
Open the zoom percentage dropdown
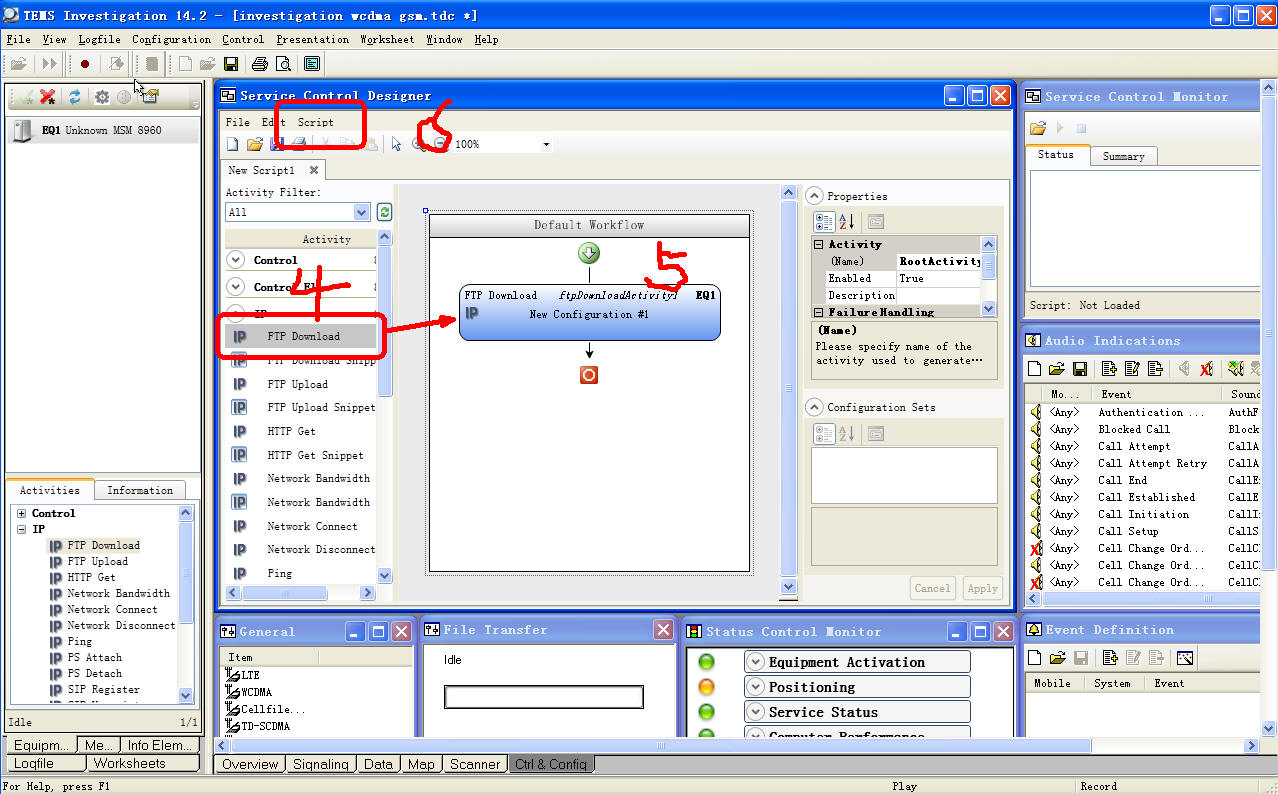point(546,145)
